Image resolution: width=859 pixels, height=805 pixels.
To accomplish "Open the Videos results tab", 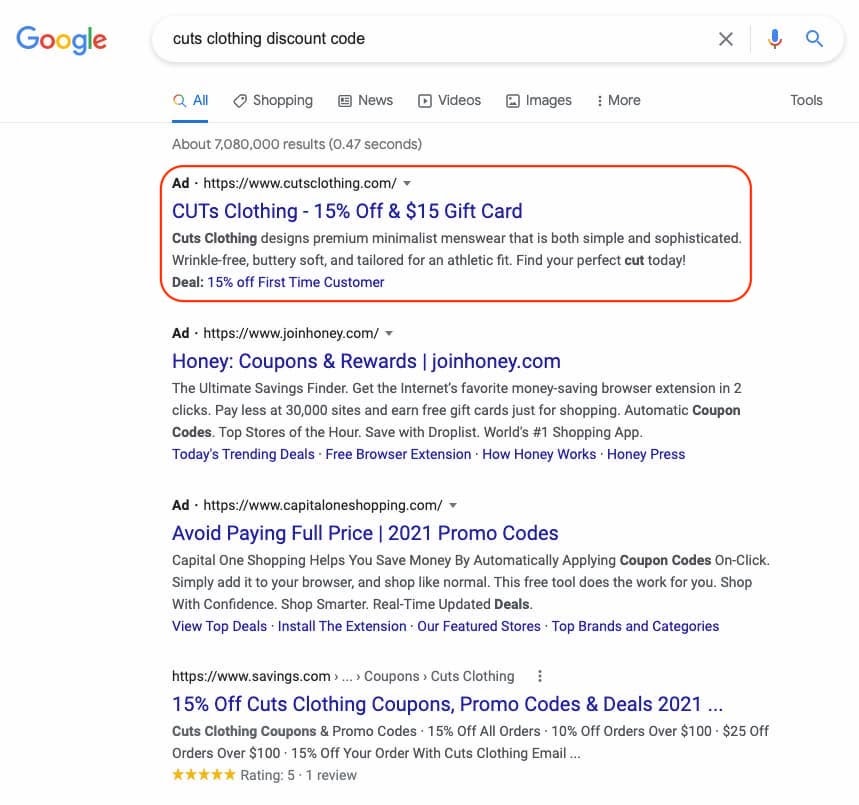I will click(449, 100).
